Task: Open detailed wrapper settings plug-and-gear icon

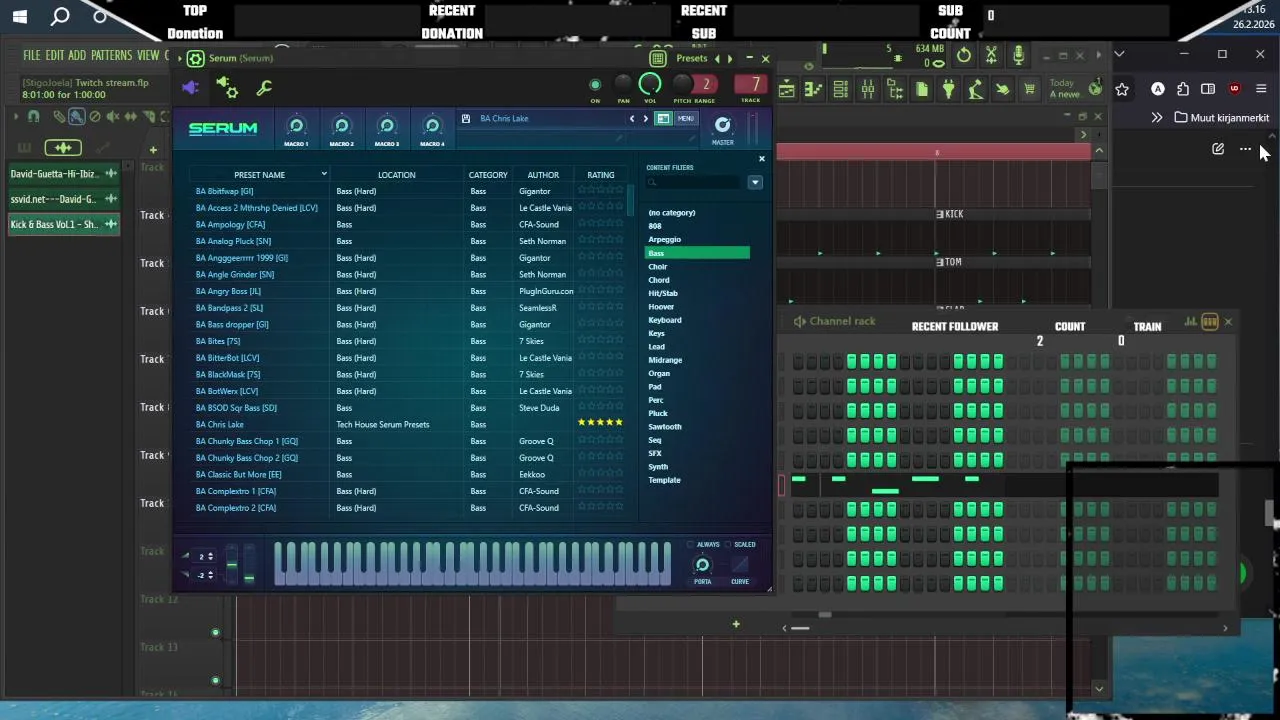Action: click(x=227, y=88)
